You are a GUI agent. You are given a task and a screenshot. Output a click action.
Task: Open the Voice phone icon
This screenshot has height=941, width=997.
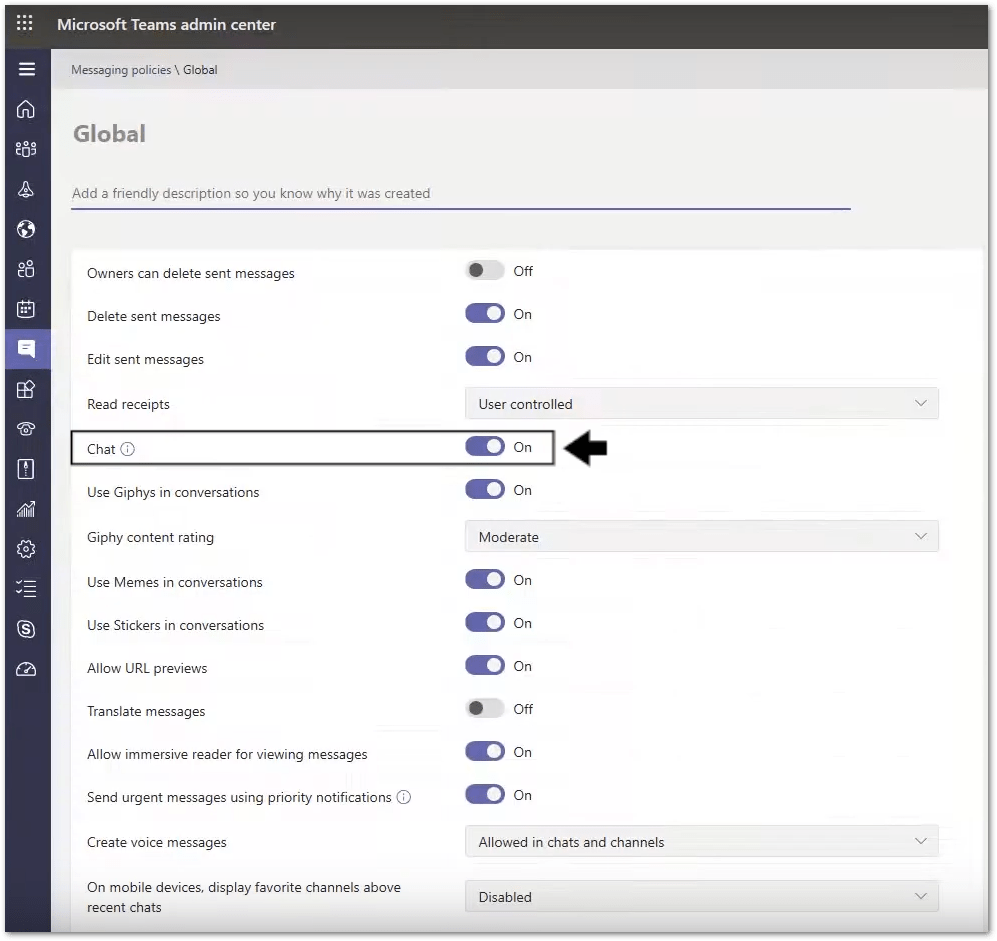tap(26, 429)
